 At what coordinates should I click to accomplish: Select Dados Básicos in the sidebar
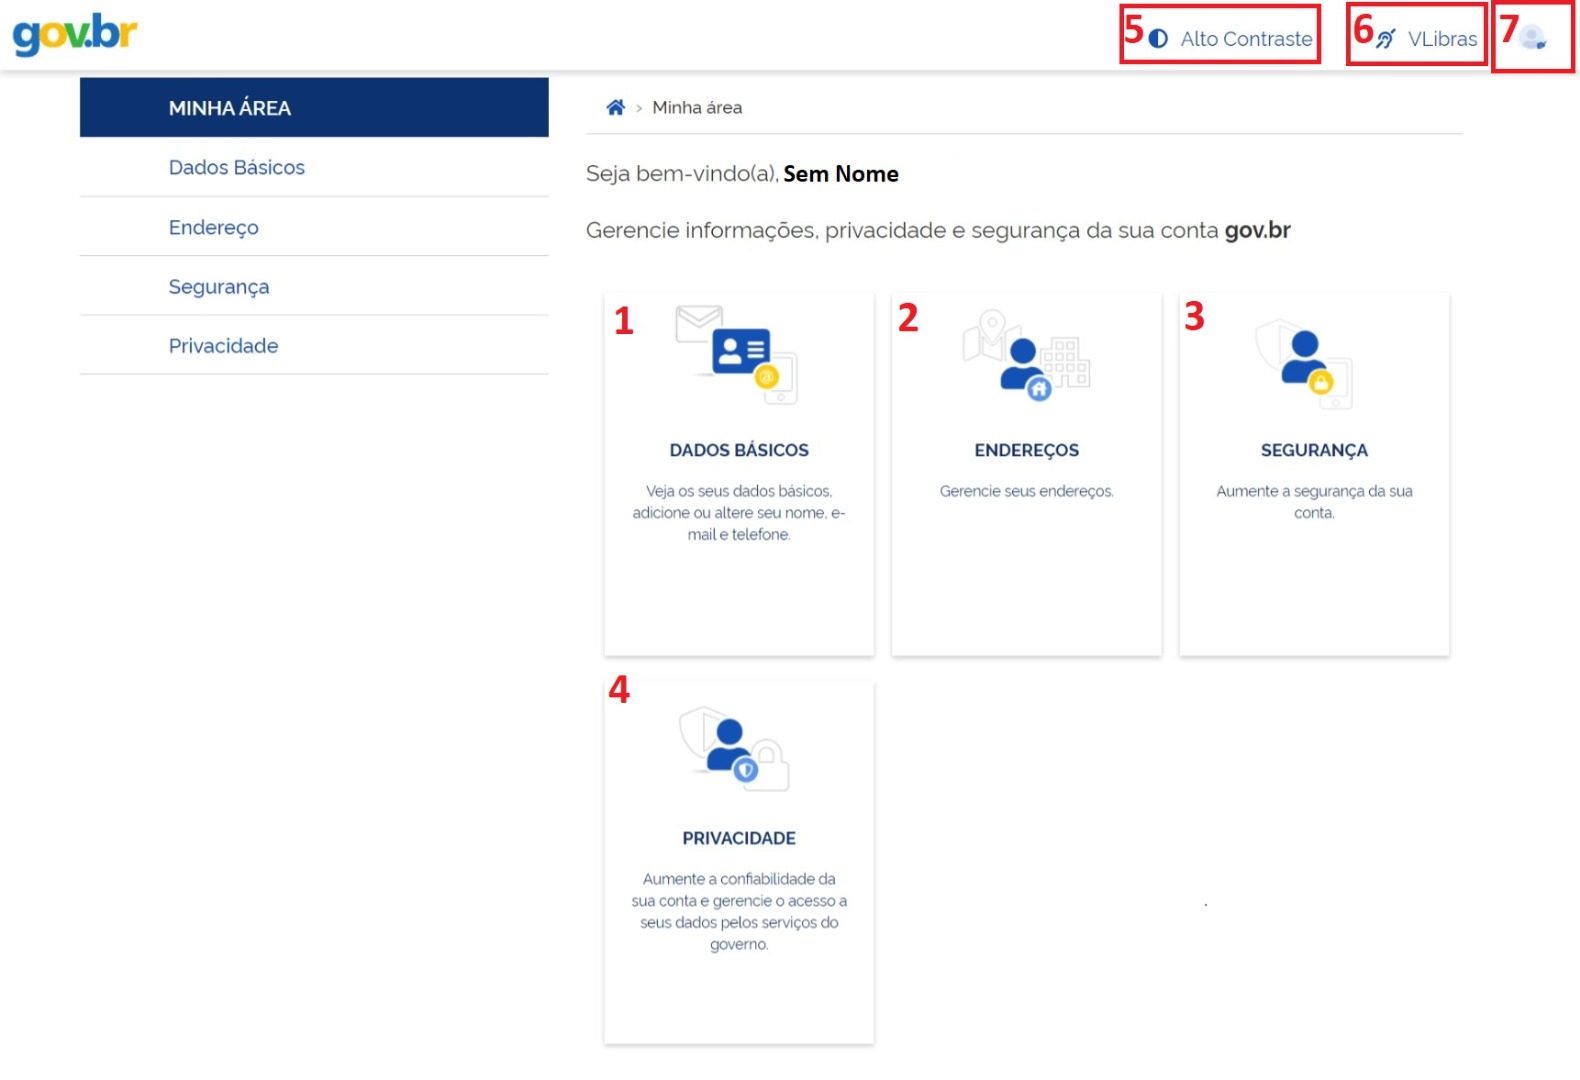point(237,168)
